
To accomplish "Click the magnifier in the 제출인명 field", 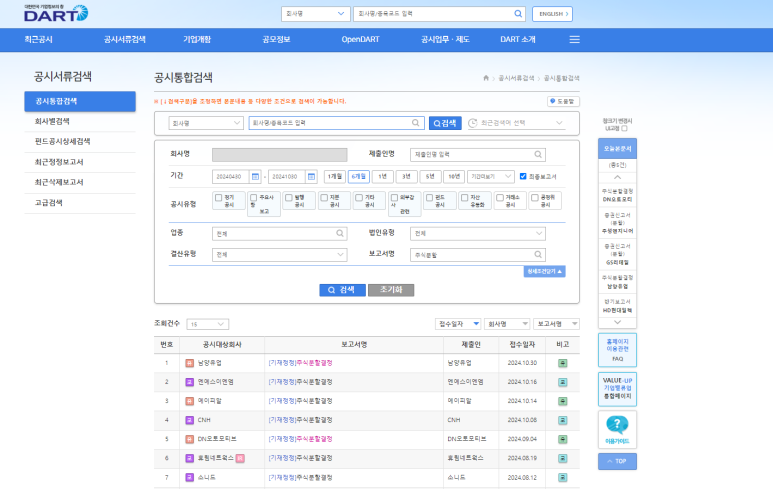I will [538, 154].
